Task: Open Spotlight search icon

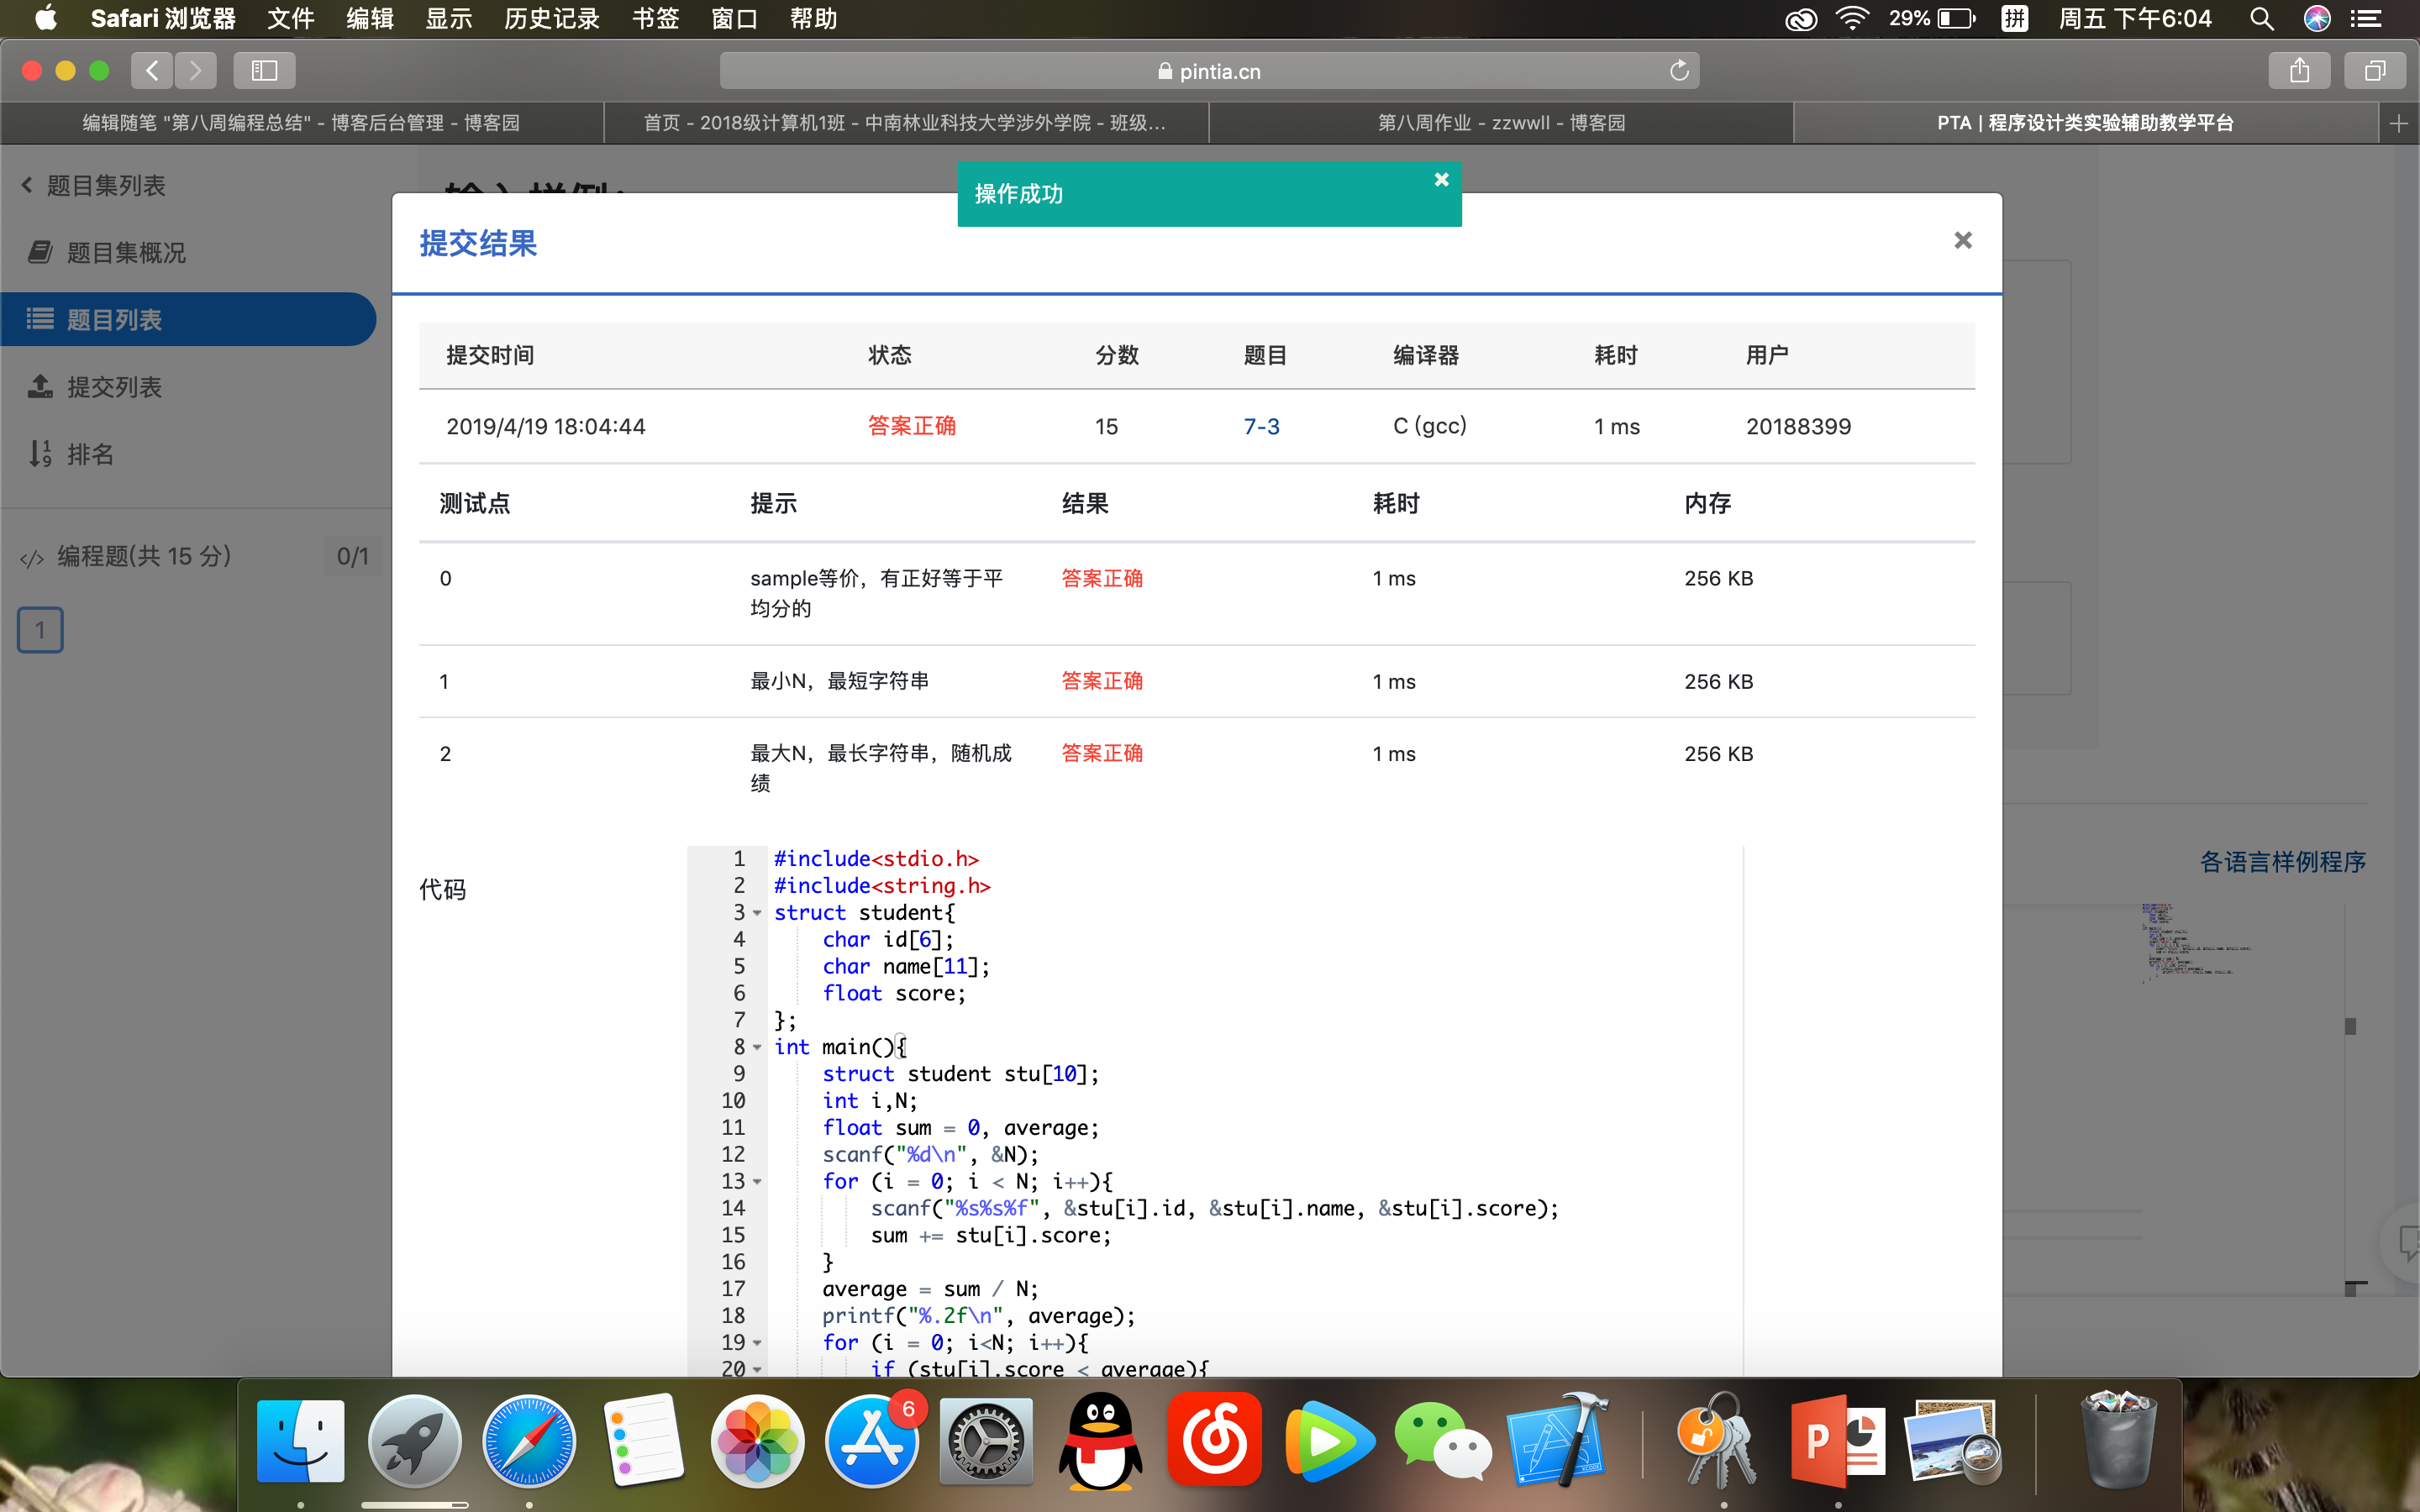Action: 2261,18
